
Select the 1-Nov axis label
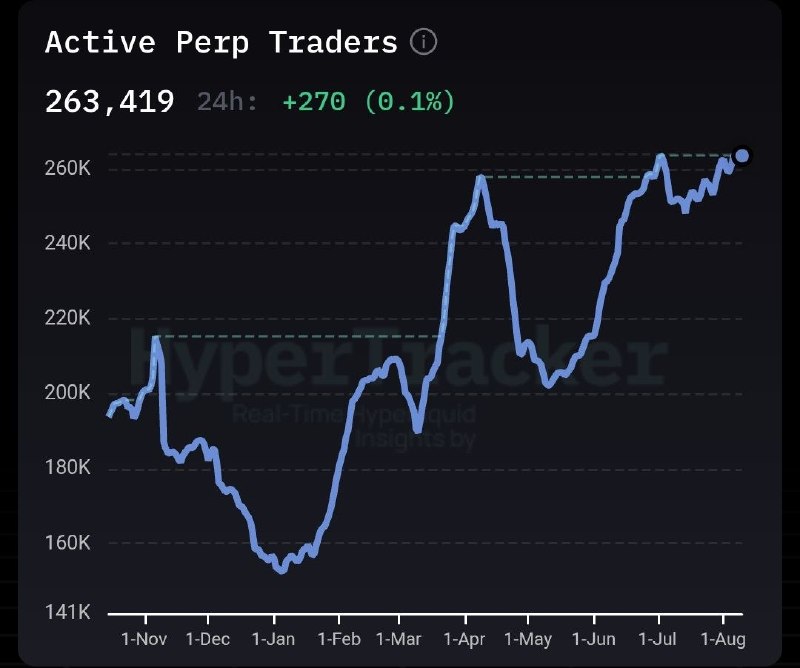pos(144,639)
